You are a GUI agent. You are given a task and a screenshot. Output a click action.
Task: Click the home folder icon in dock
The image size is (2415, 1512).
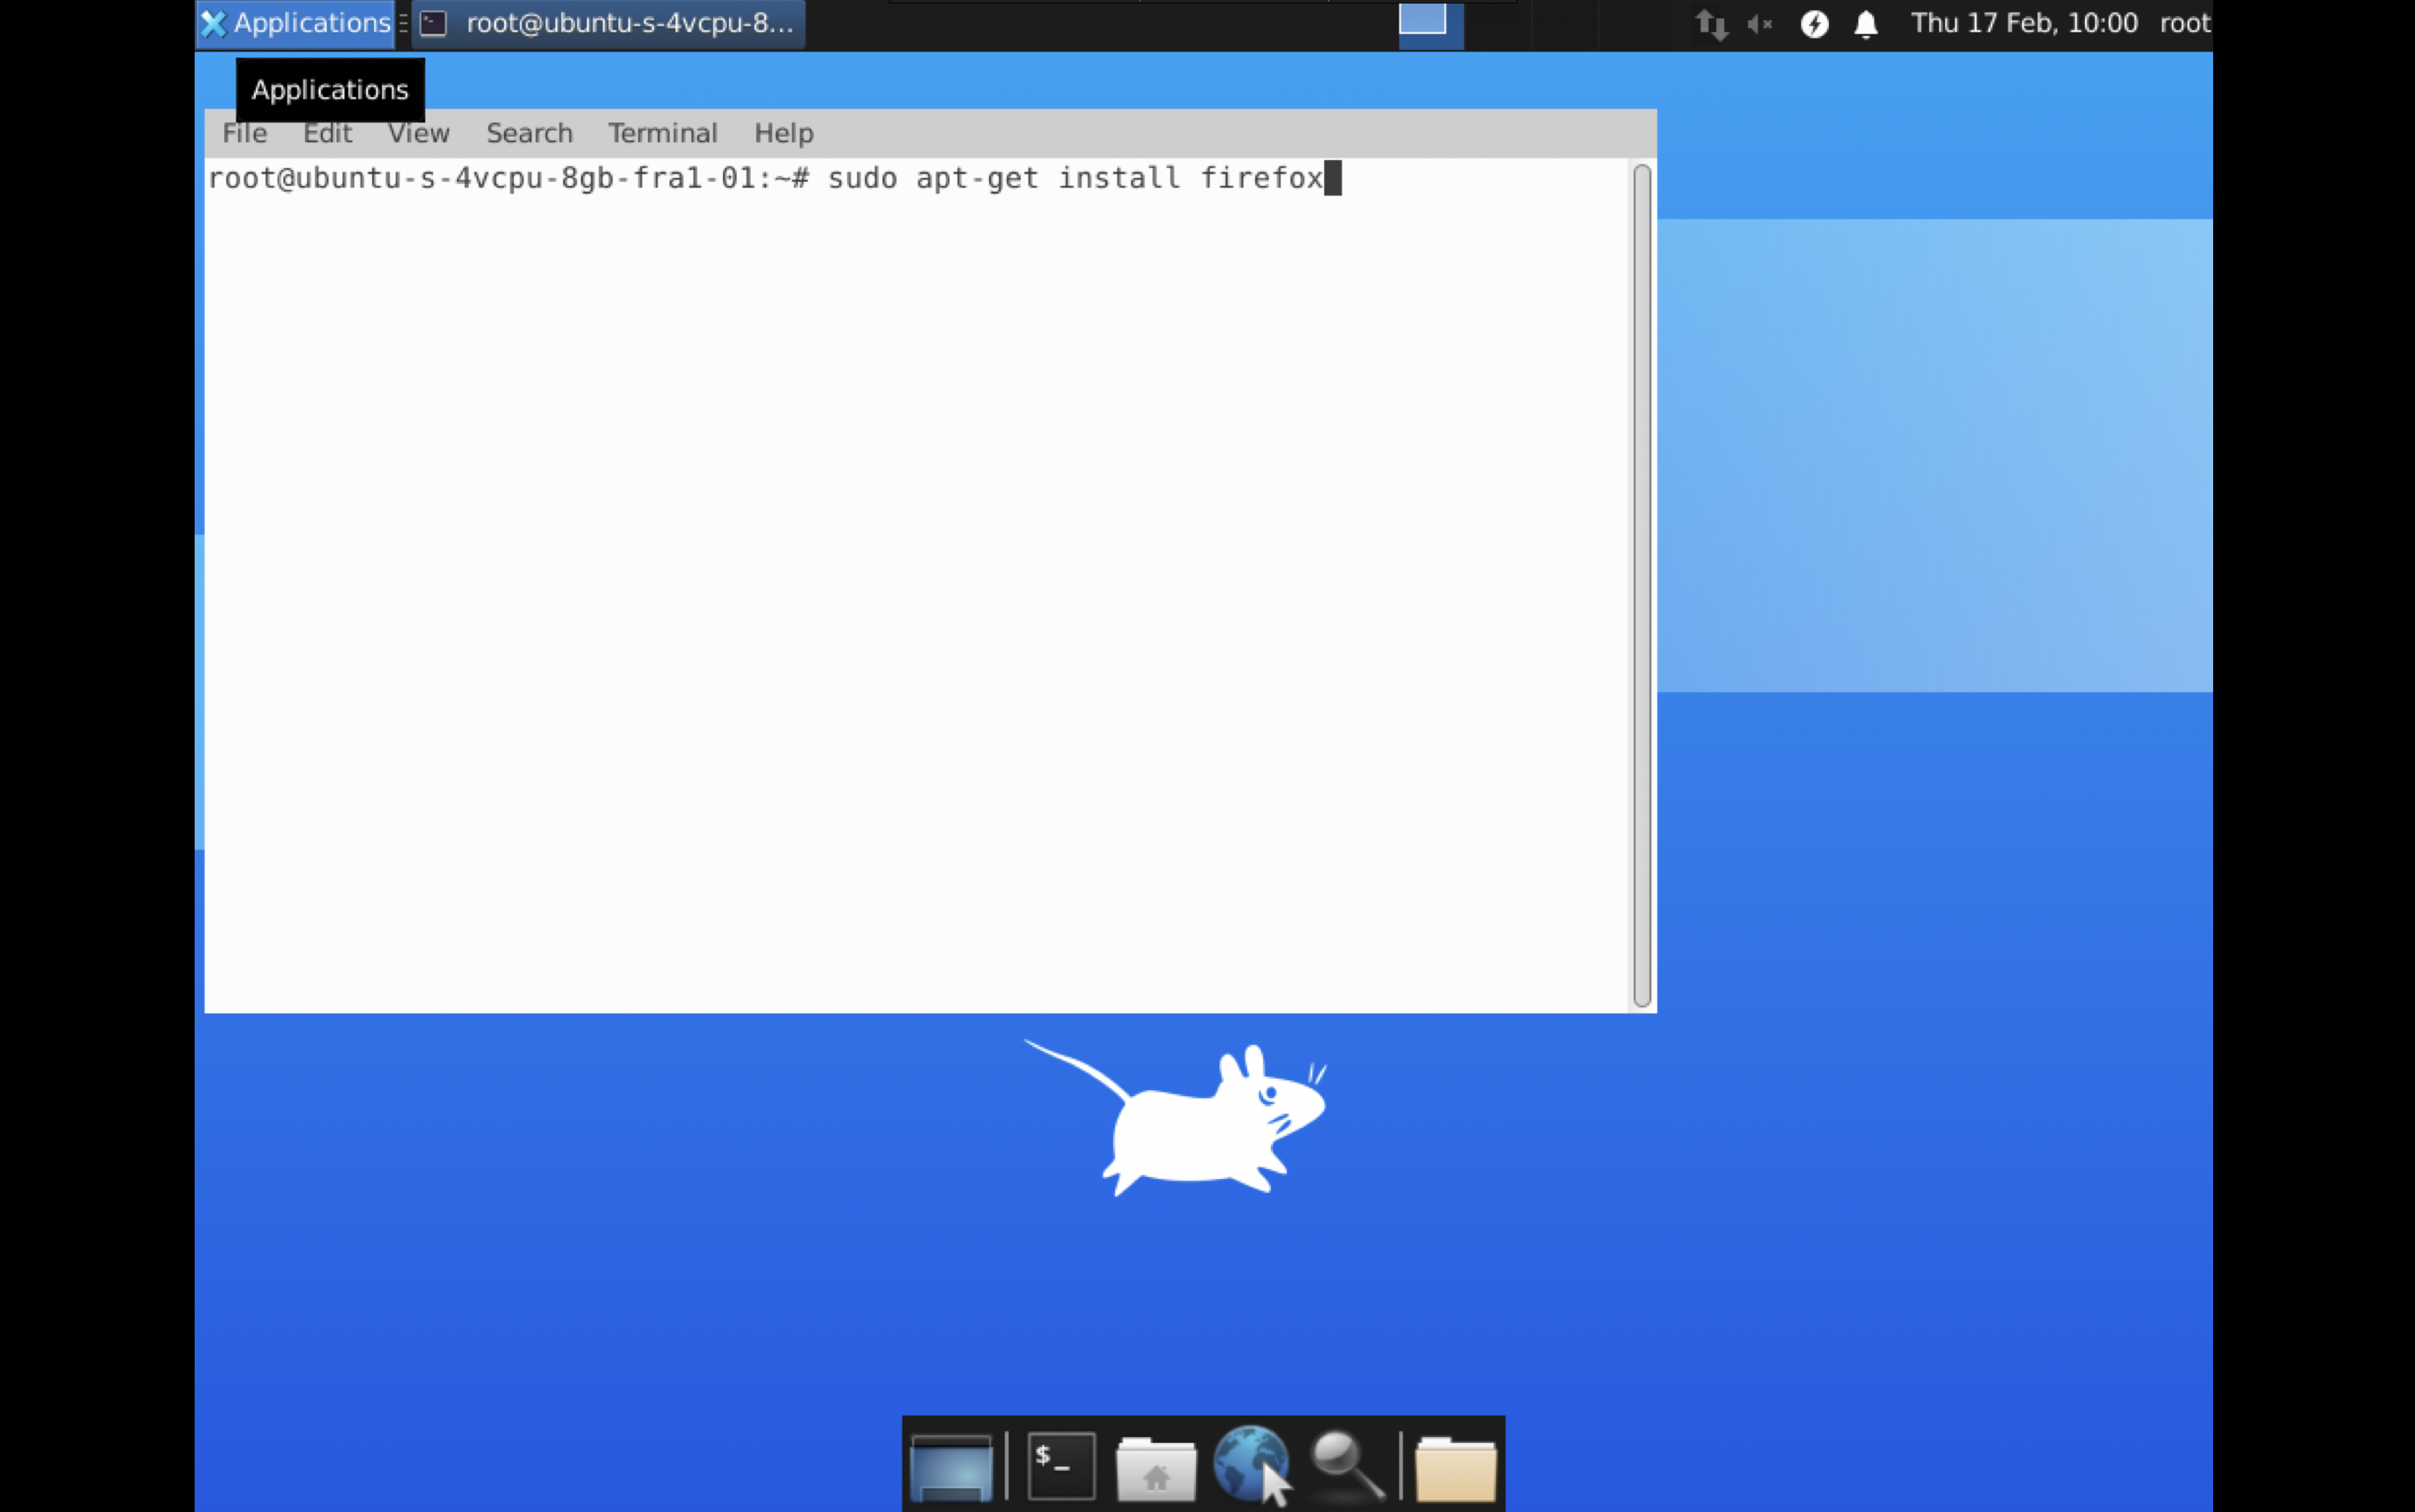[1153, 1463]
